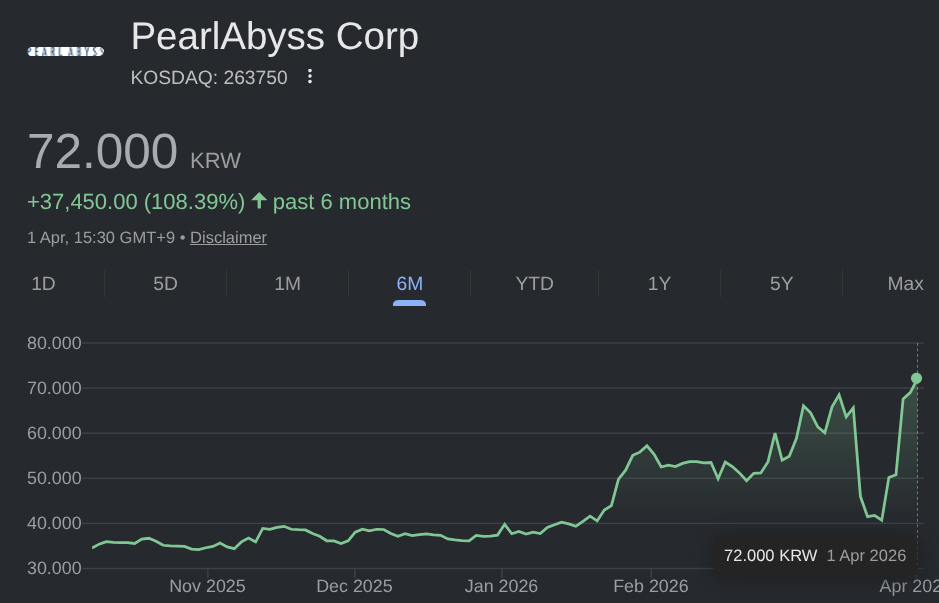The width and height of the screenshot is (939, 603).
Task: Click the green up arrow beside past 6 months
Action: coord(259,201)
